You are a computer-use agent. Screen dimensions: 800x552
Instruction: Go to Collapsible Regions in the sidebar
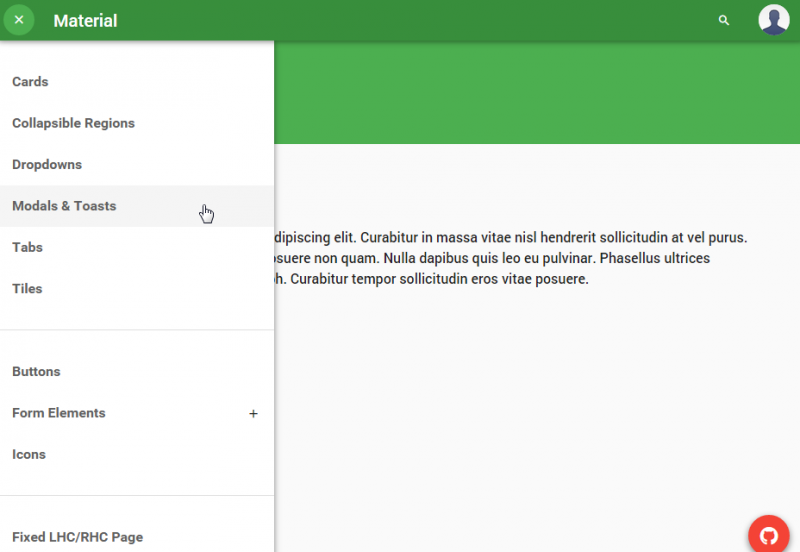73,123
